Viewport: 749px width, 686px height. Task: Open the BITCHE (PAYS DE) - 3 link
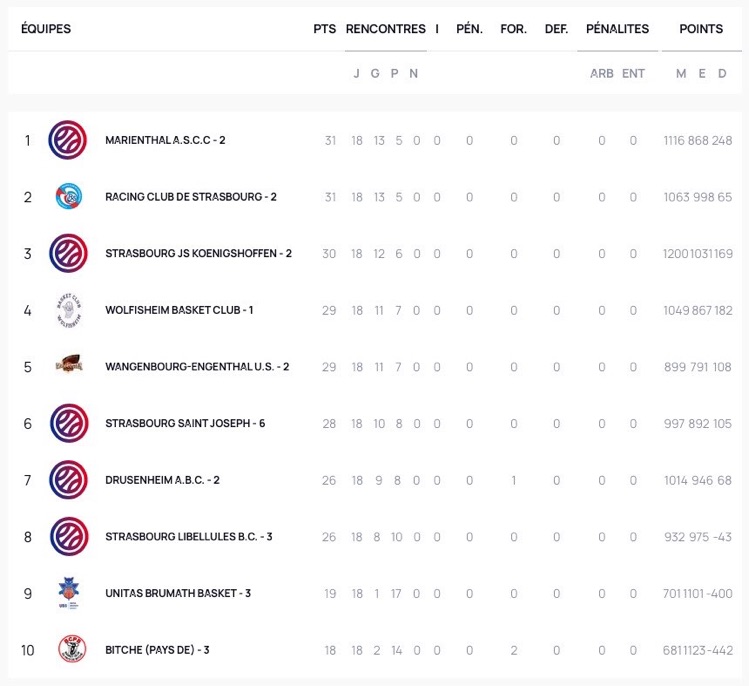coord(157,650)
